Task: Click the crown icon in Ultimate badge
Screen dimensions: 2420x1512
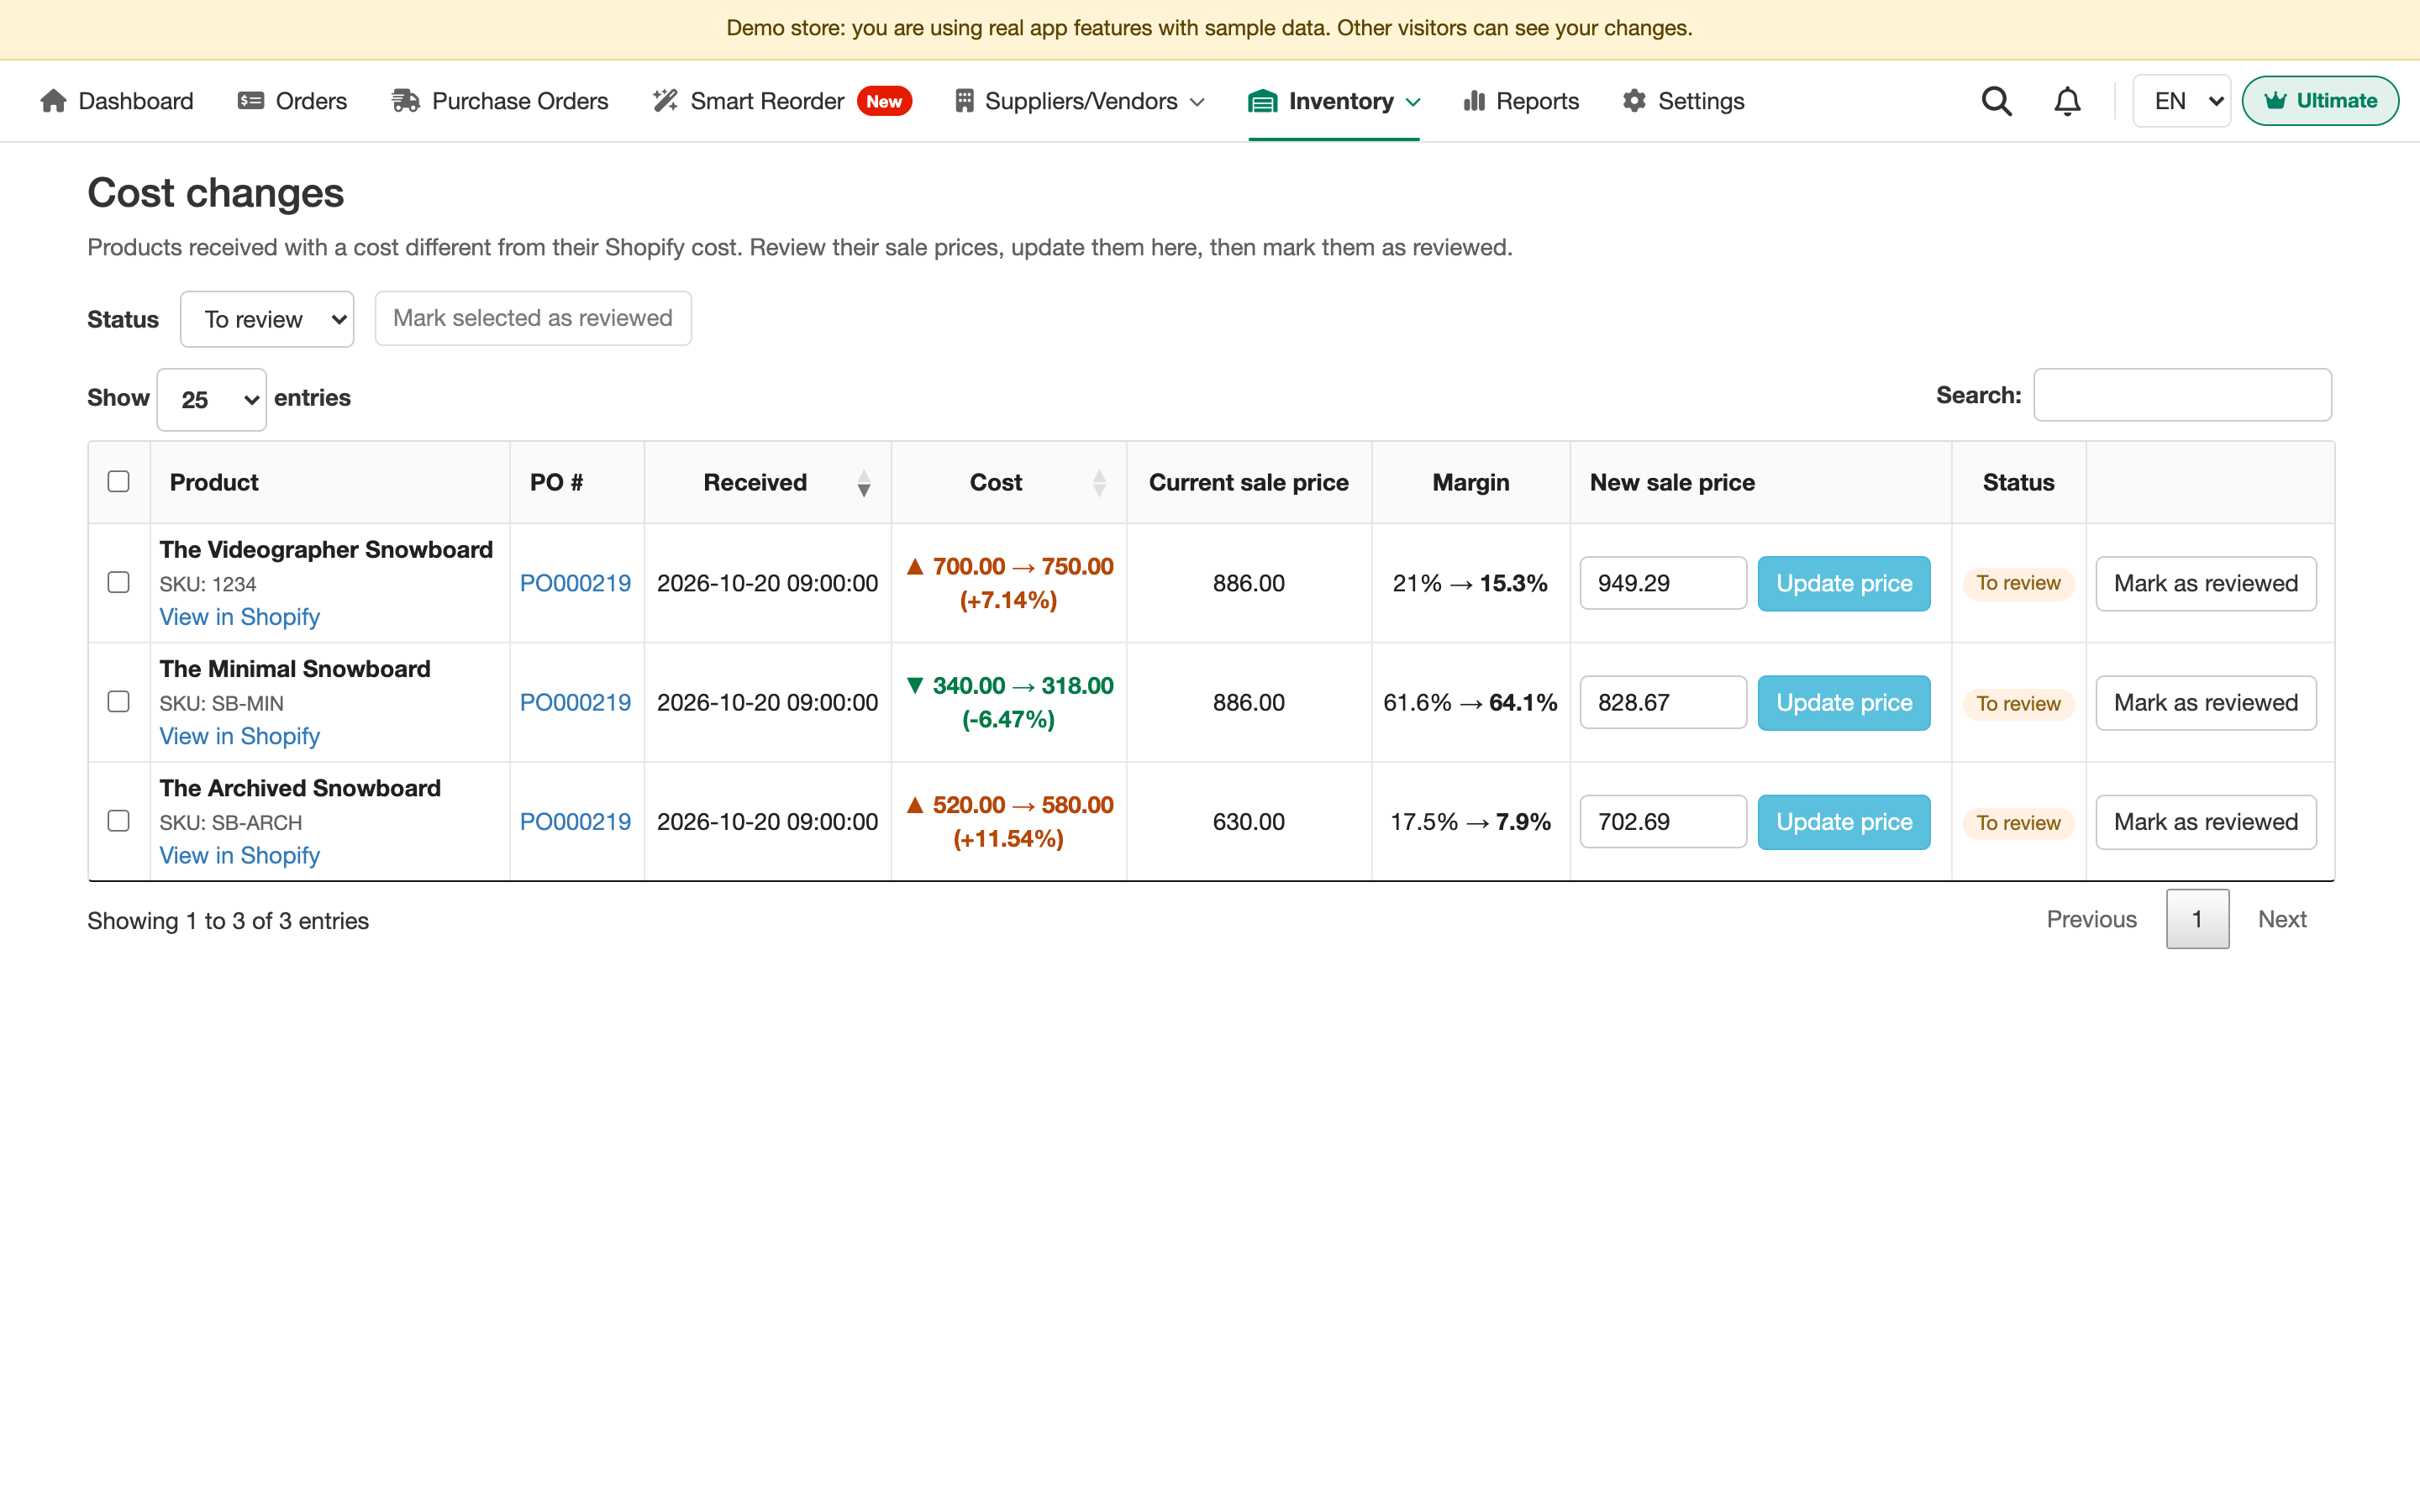Action: tap(2276, 100)
